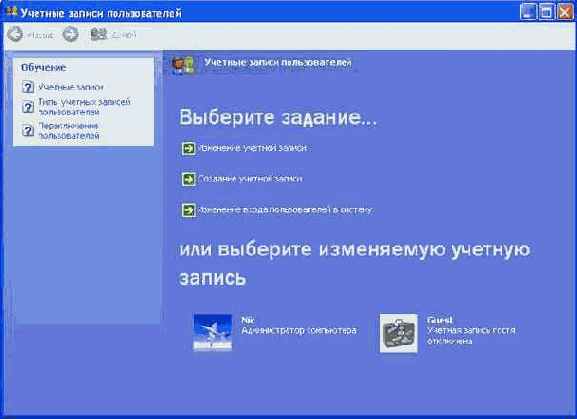The height and width of the screenshot is (419, 577).
Task: Click the User Accounts header icon
Action: pos(183,65)
